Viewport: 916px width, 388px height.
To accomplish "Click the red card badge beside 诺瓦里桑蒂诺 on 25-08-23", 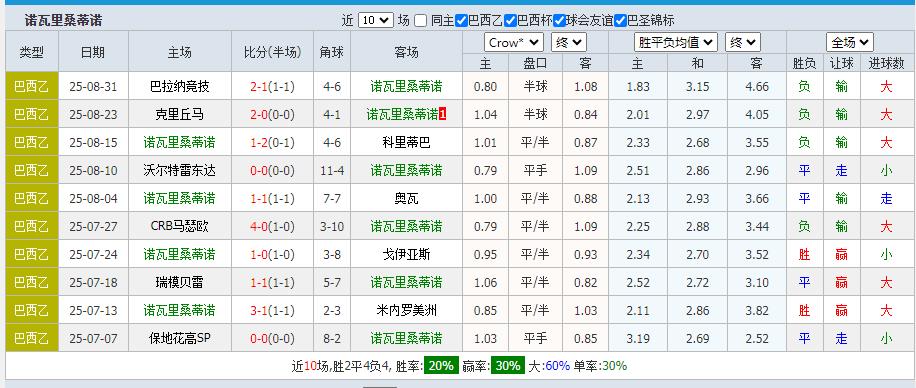I will tap(442, 115).
